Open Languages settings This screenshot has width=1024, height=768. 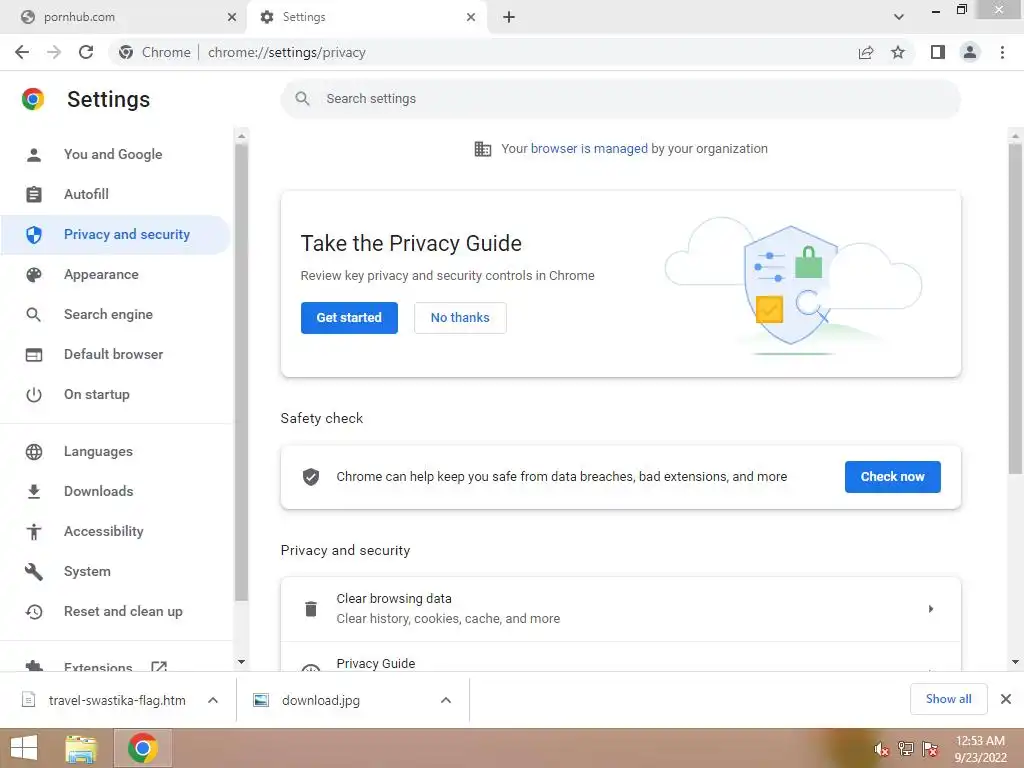click(x=98, y=451)
